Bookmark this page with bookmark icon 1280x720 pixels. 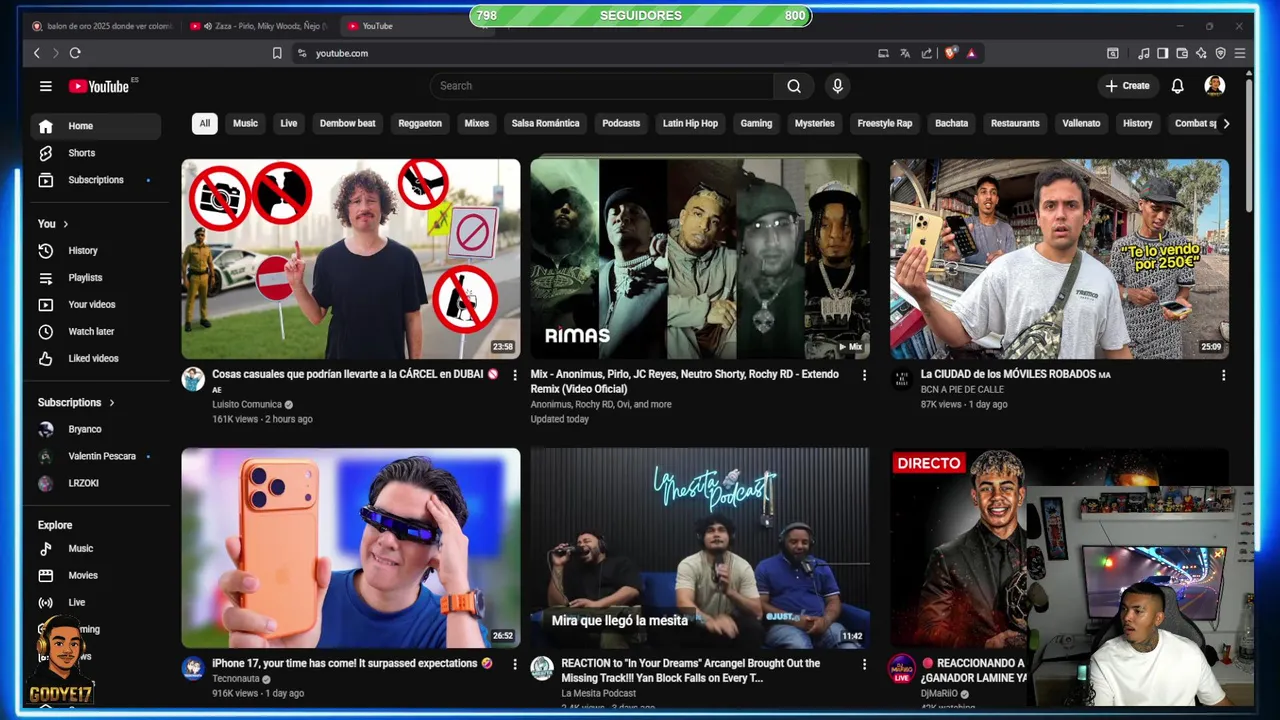click(277, 53)
